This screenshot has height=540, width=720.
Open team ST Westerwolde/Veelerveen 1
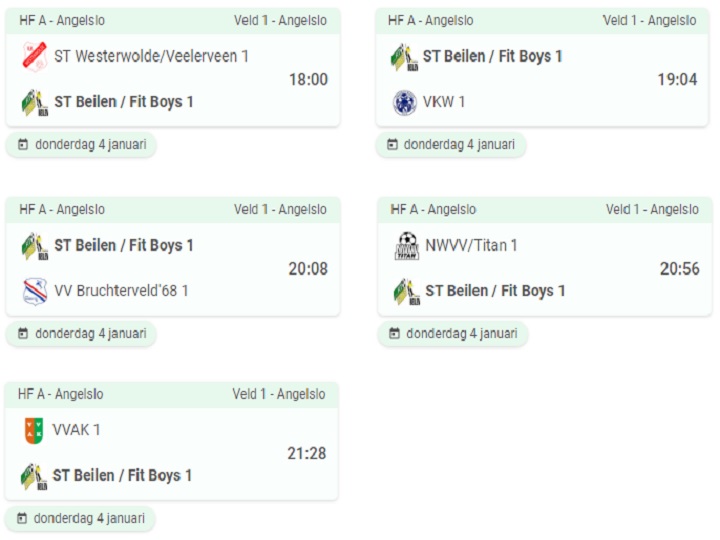pyautogui.click(x=151, y=56)
